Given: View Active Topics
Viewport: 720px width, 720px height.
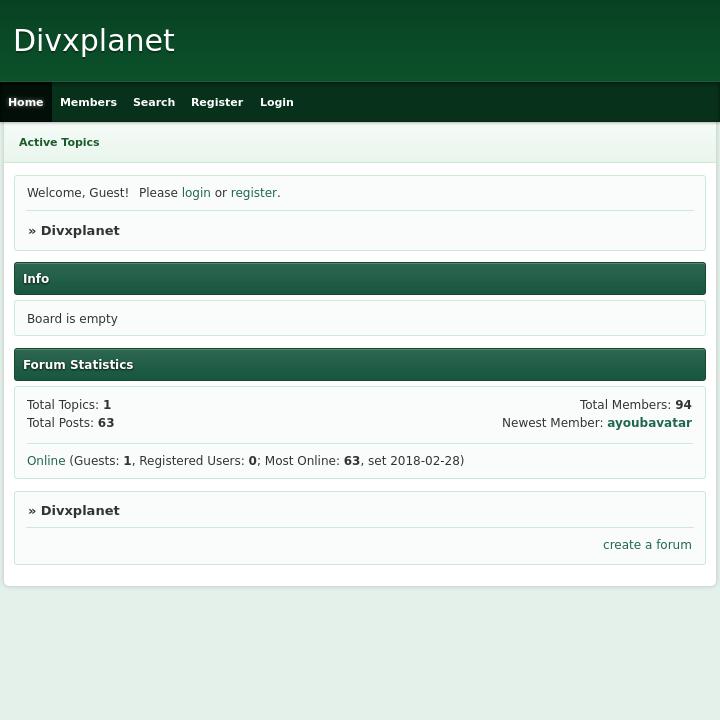Looking at the screenshot, I should (x=59, y=142).
